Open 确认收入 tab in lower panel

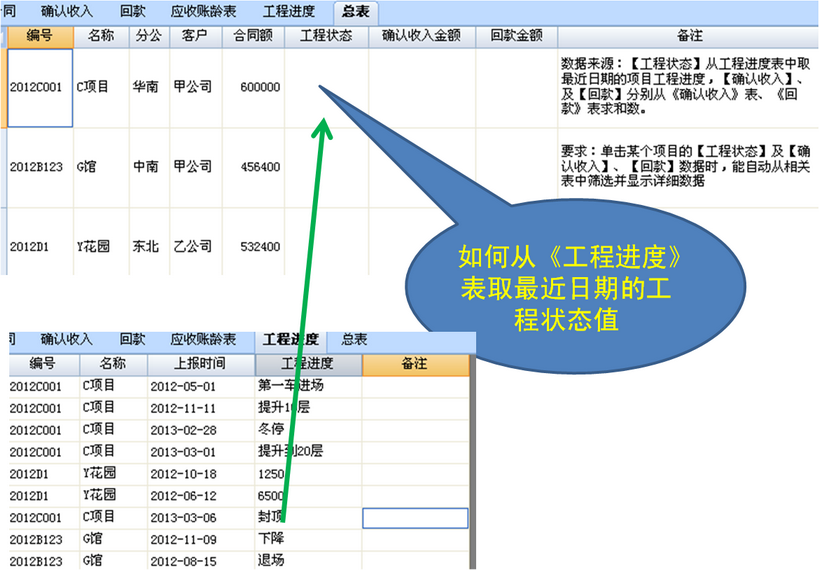click(x=66, y=340)
